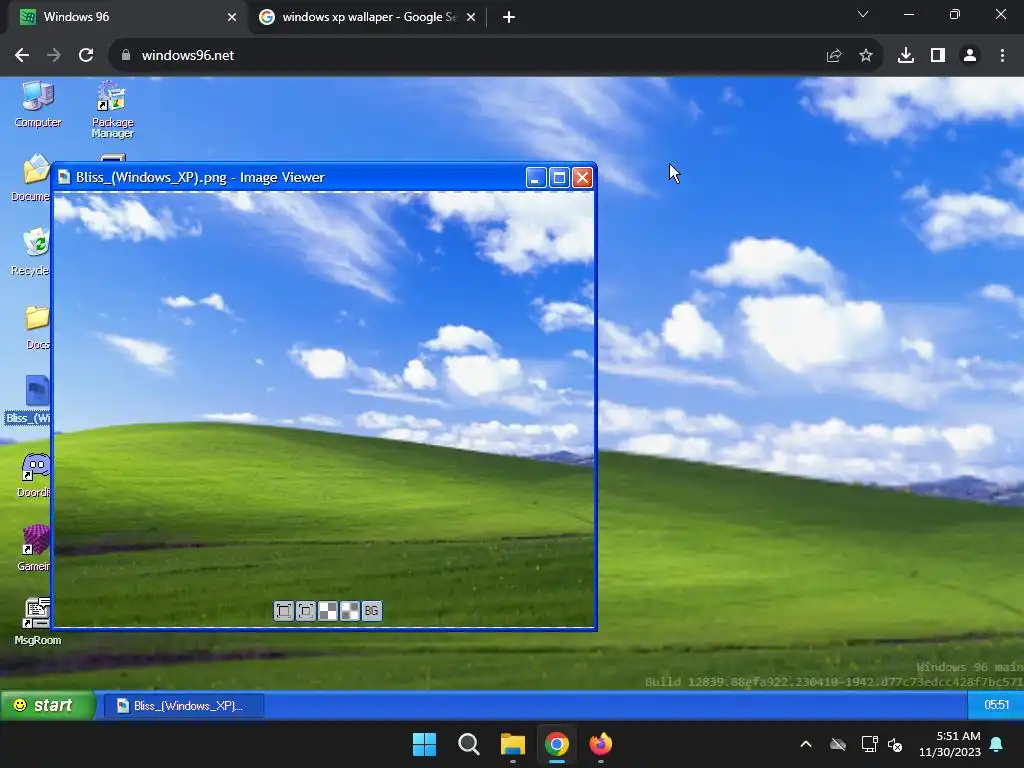Toggle the sharp pixelated checkerboard button
The width and height of the screenshot is (1024, 768).
pos(328,611)
